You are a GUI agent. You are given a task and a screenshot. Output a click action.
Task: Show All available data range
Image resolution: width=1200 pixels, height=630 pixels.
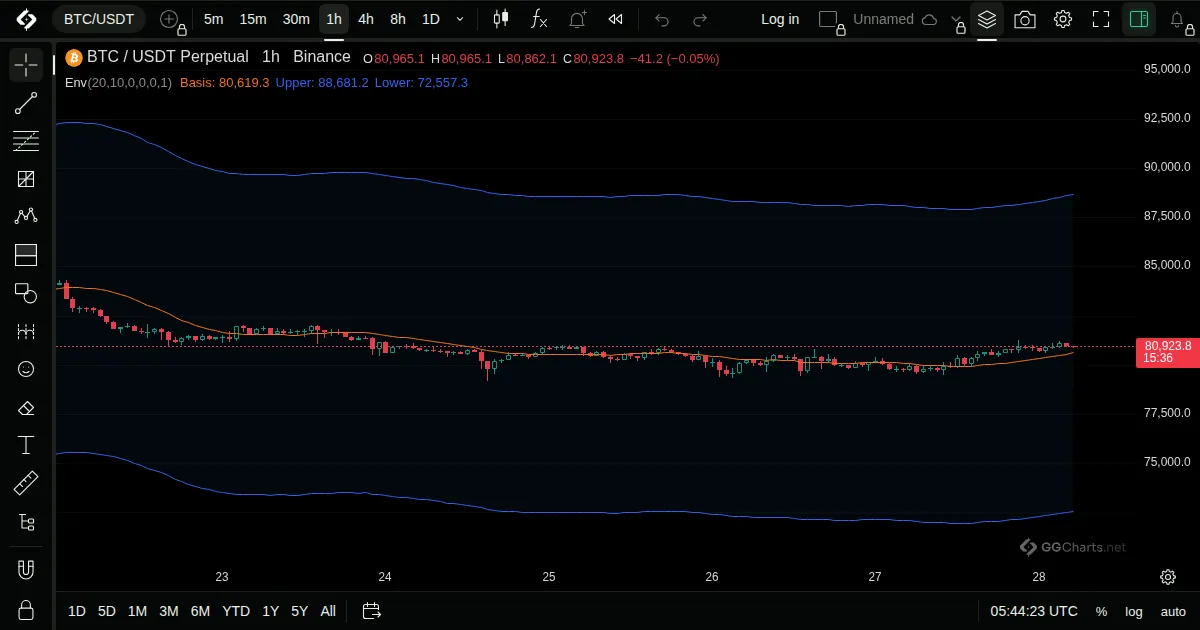click(328, 611)
